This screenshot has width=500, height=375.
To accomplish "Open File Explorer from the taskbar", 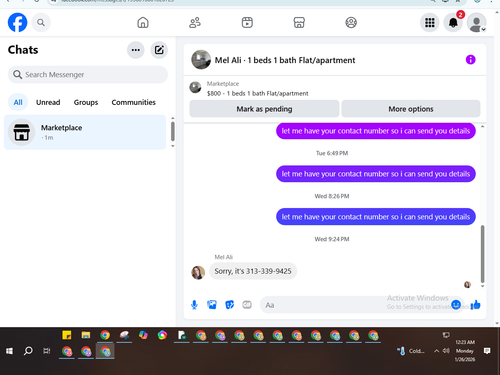I will [86, 335].
